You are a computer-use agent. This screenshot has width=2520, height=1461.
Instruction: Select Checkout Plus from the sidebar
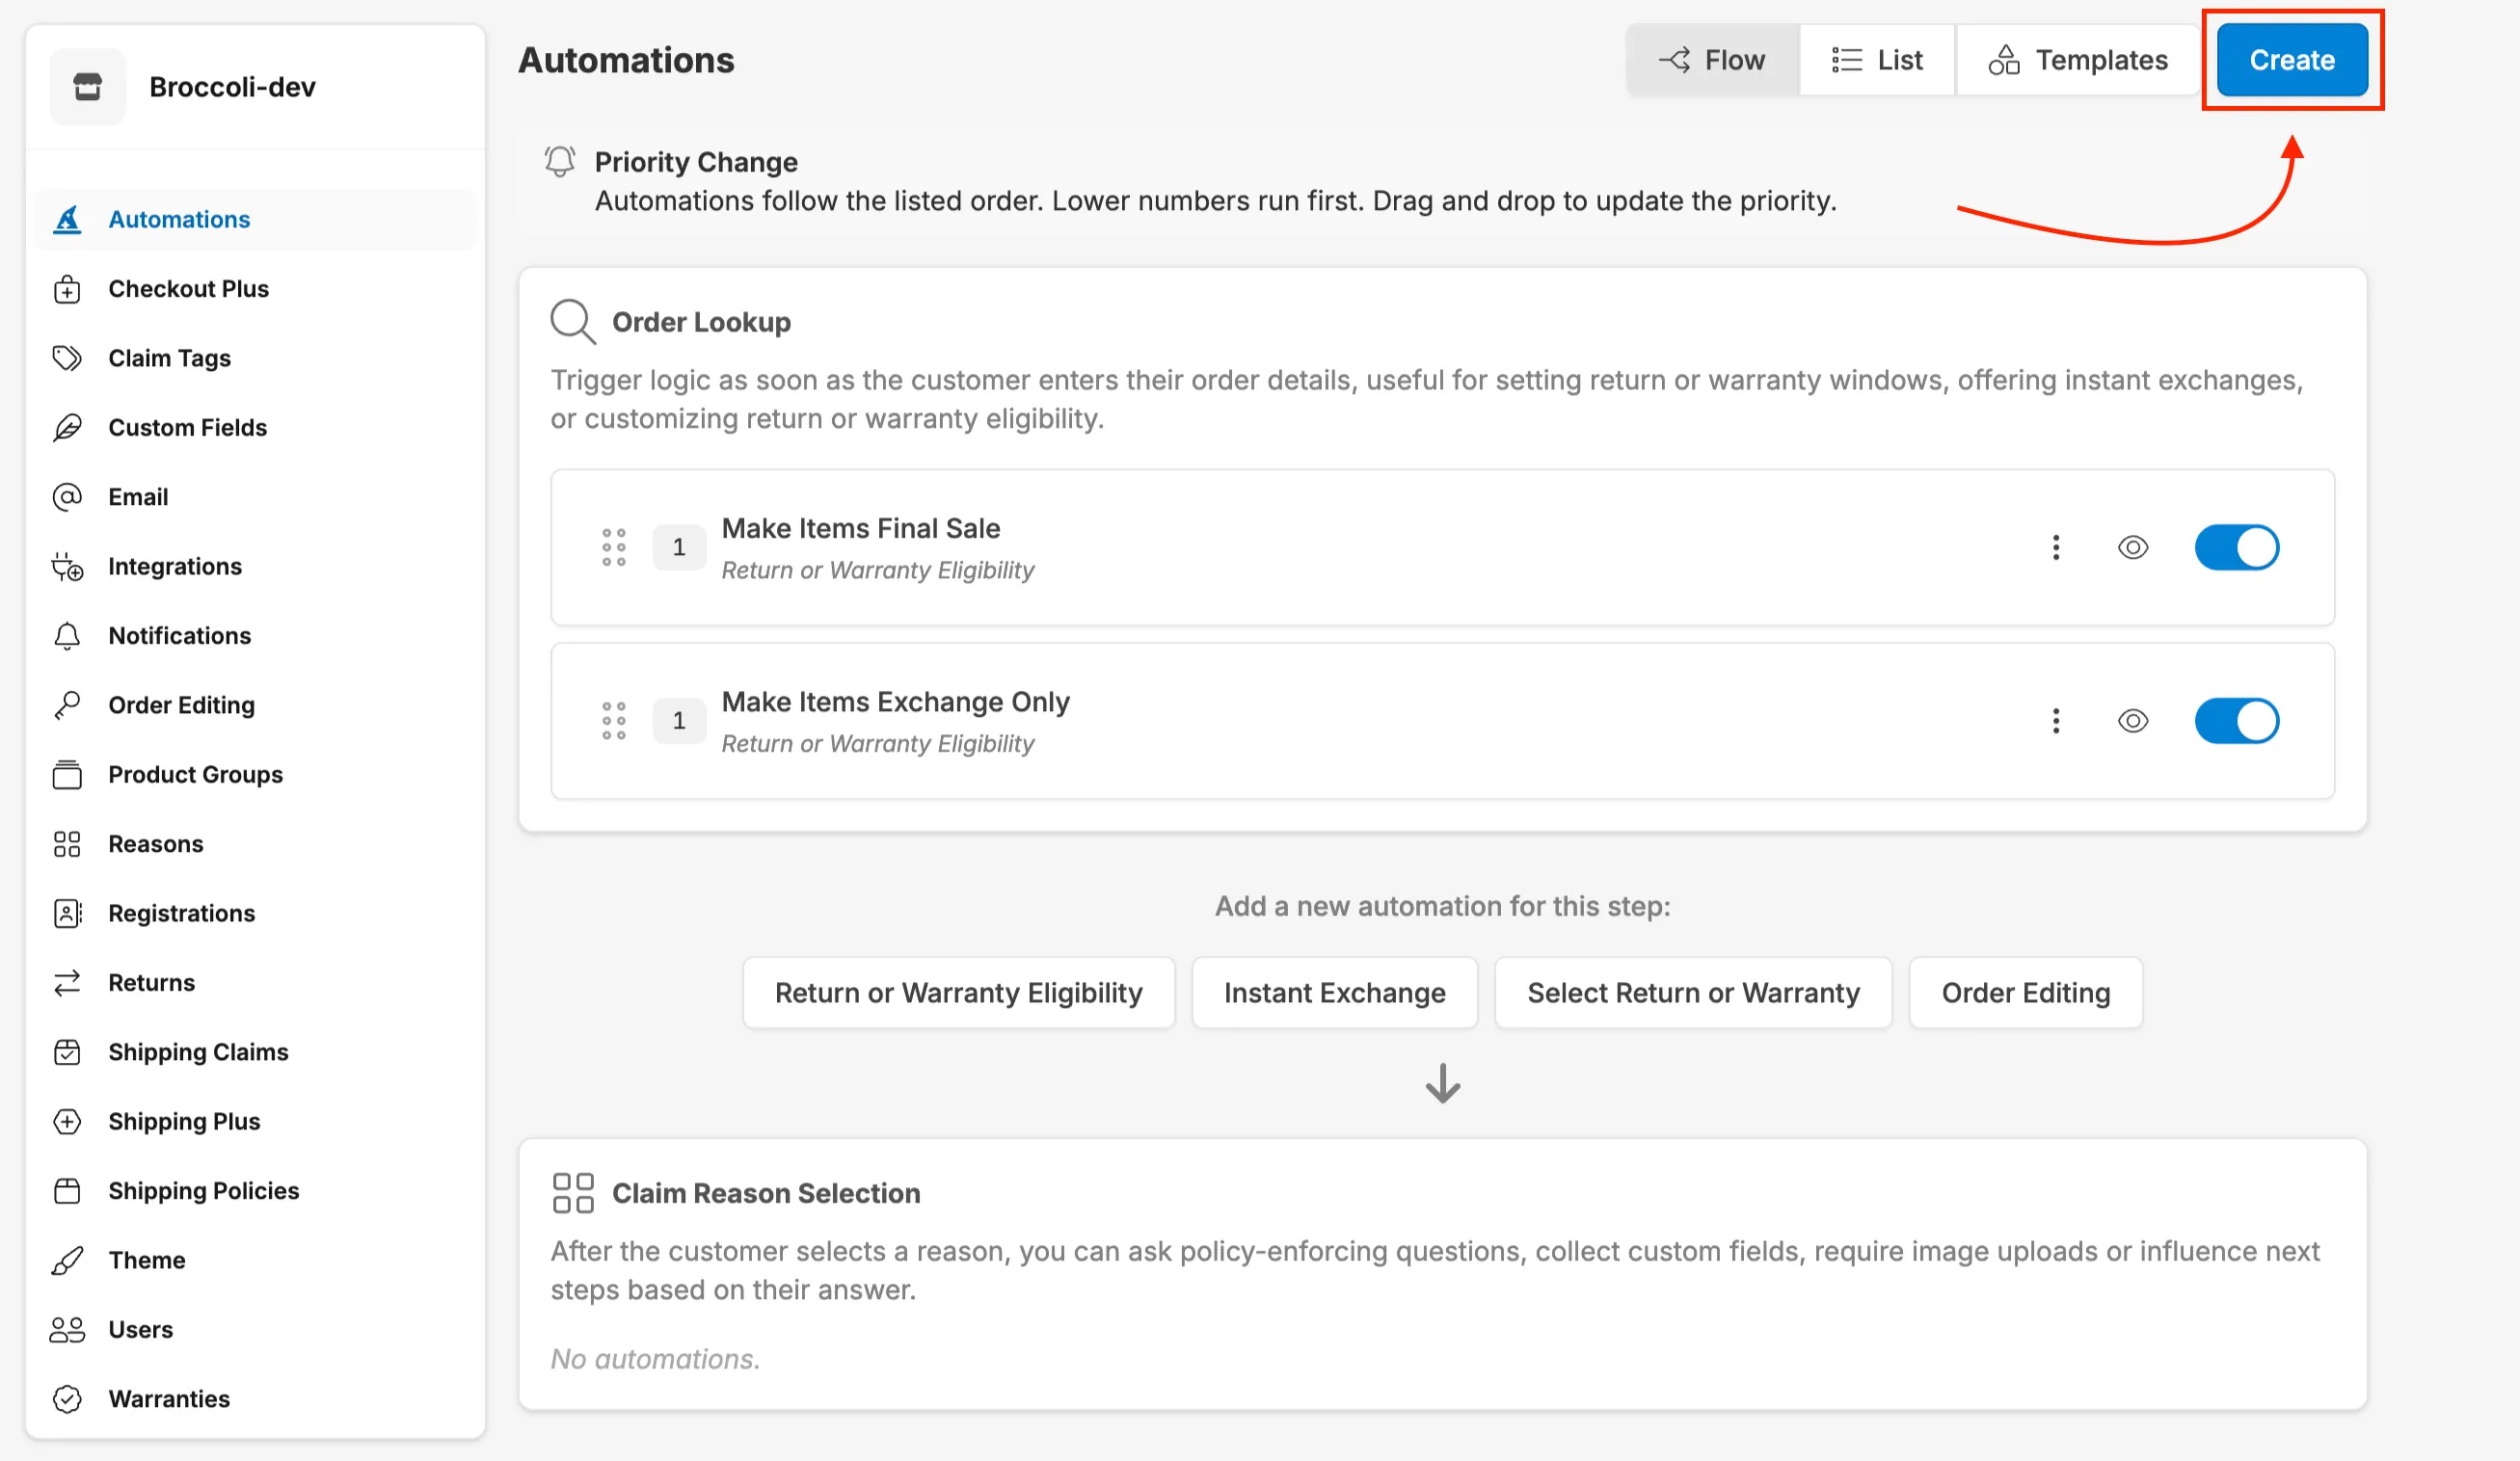coord(188,288)
